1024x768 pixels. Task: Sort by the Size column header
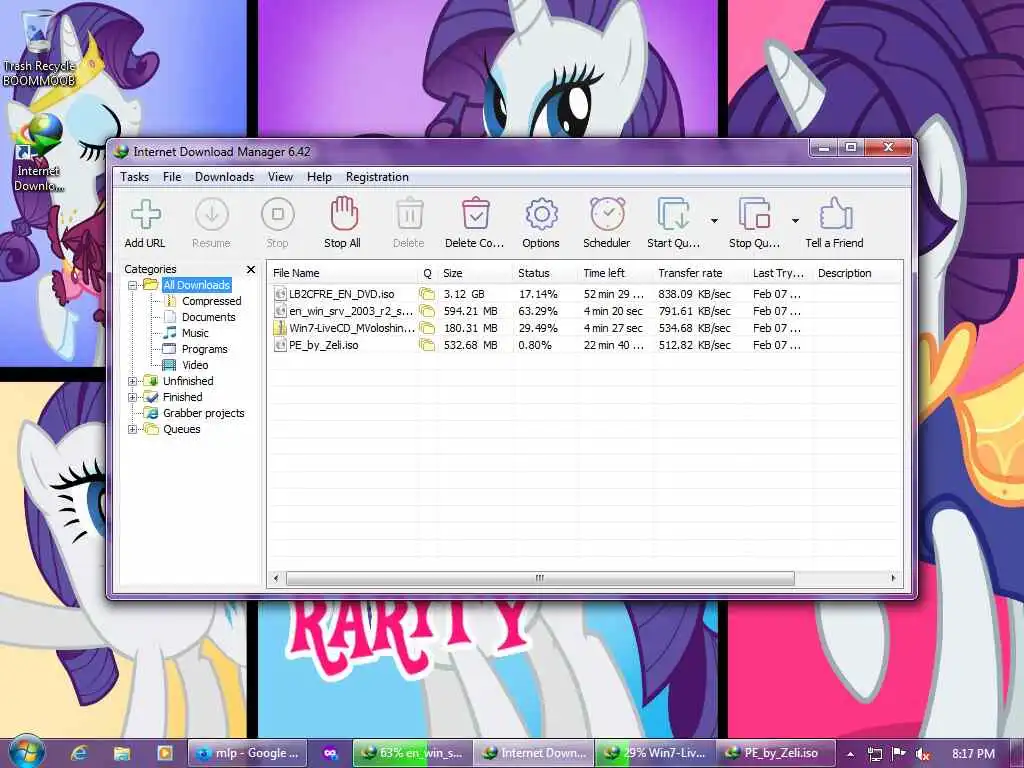(x=475, y=273)
